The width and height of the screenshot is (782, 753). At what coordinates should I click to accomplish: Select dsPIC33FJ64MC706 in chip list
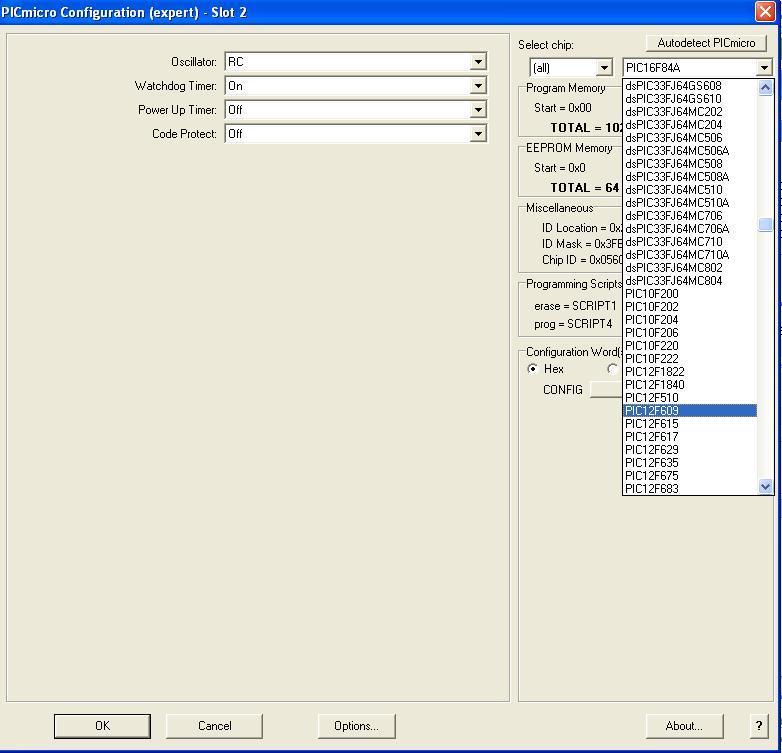690,216
